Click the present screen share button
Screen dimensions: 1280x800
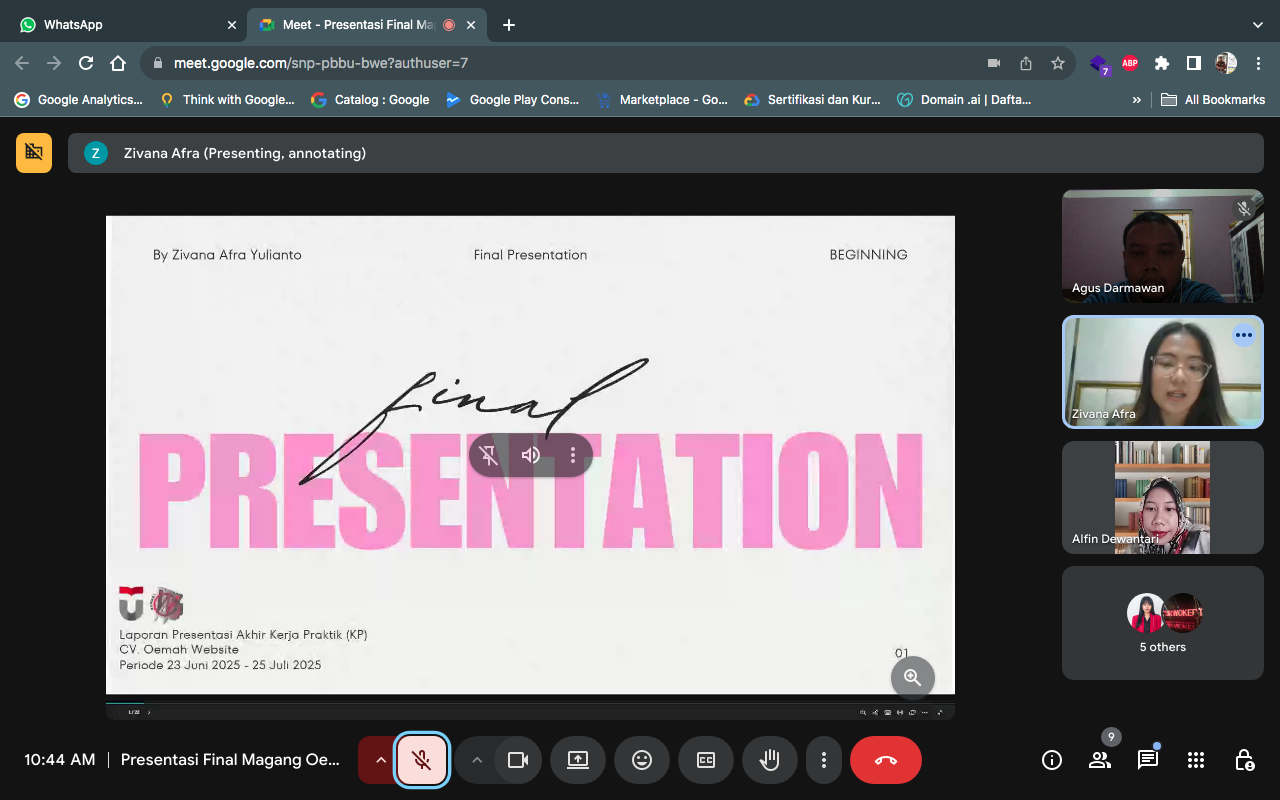[x=578, y=760]
